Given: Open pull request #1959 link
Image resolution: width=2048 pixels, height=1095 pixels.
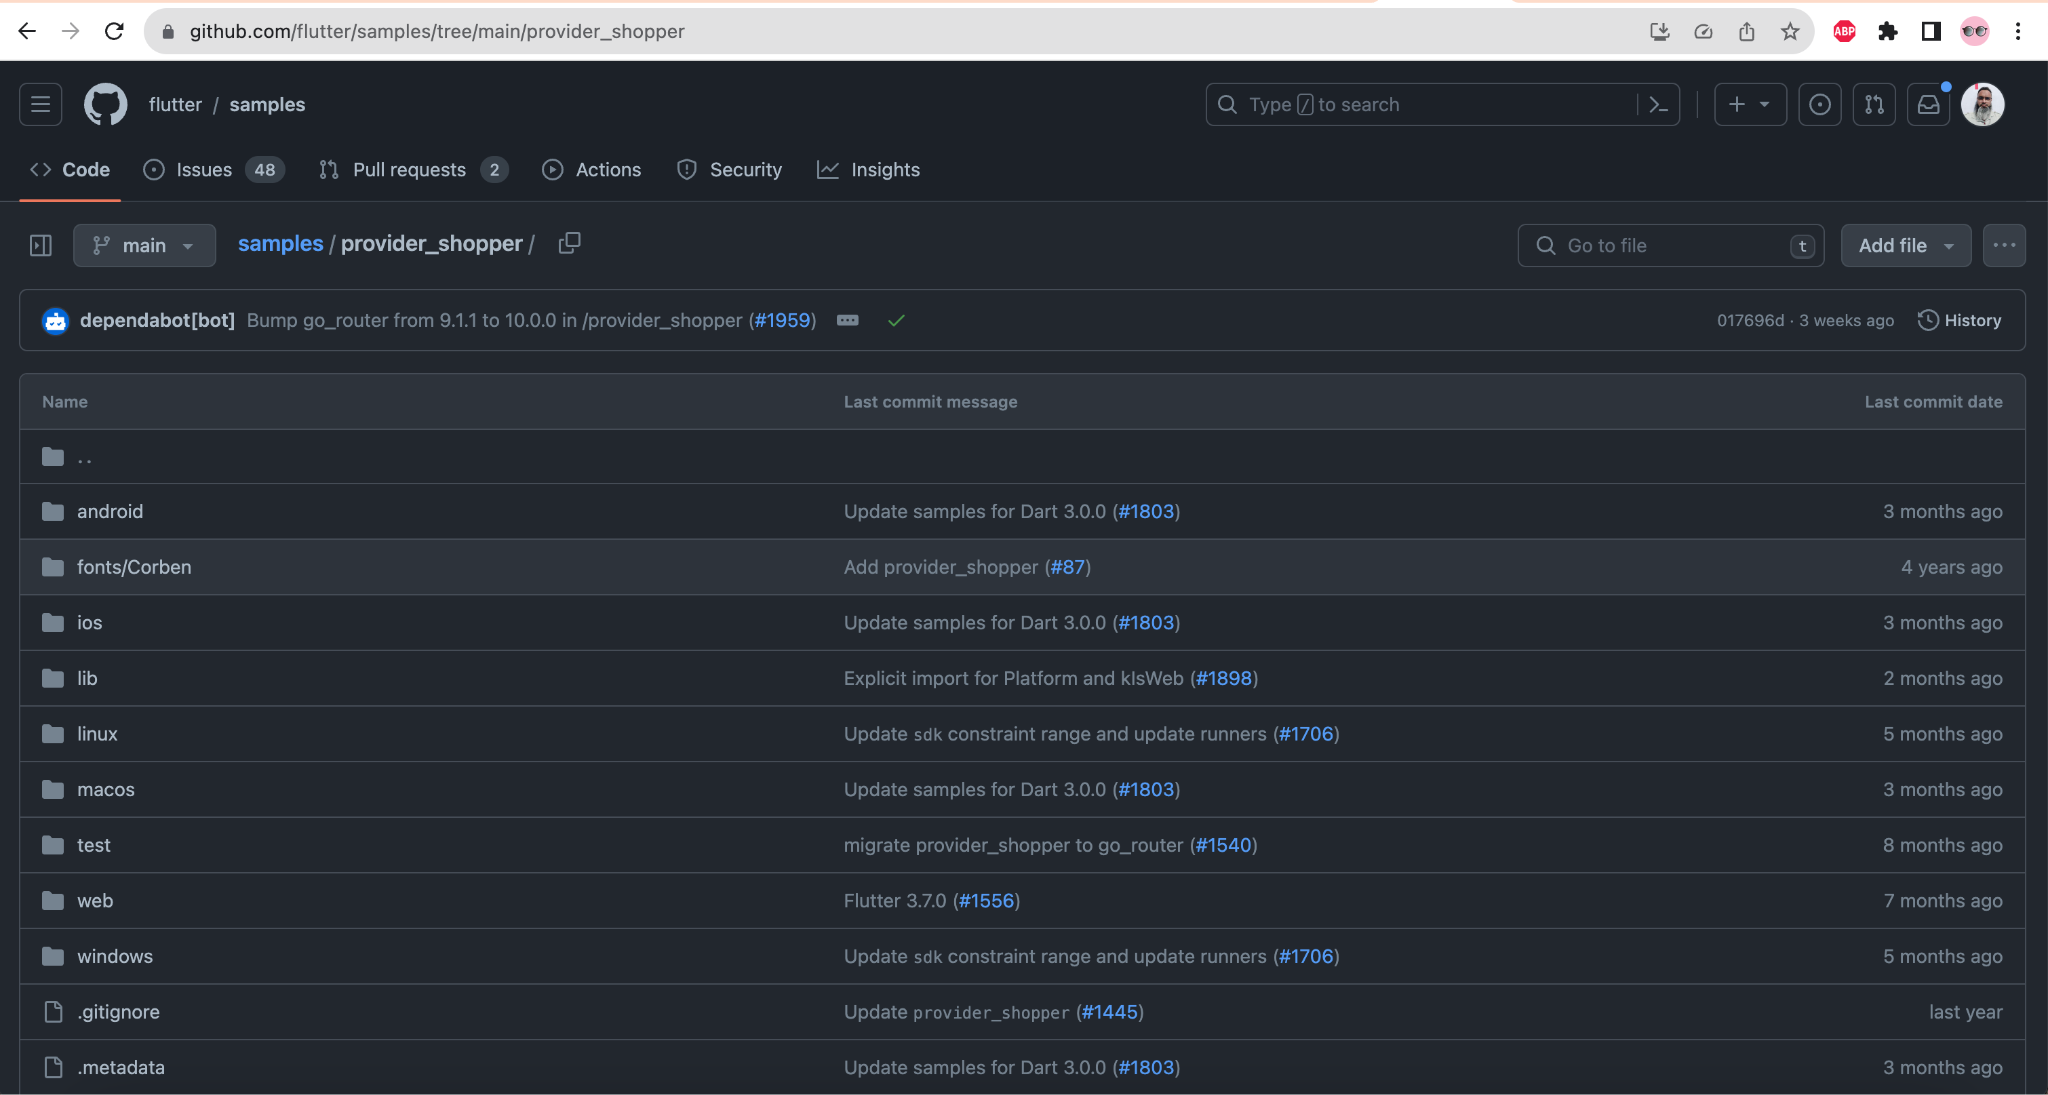Looking at the screenshot, I should pos(785,320).
